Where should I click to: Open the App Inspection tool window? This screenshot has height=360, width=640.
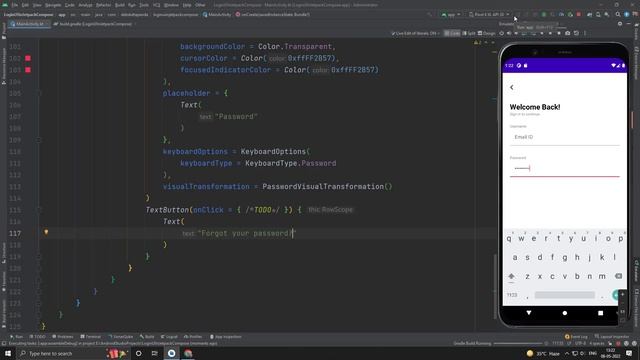[x=225, y=337]
